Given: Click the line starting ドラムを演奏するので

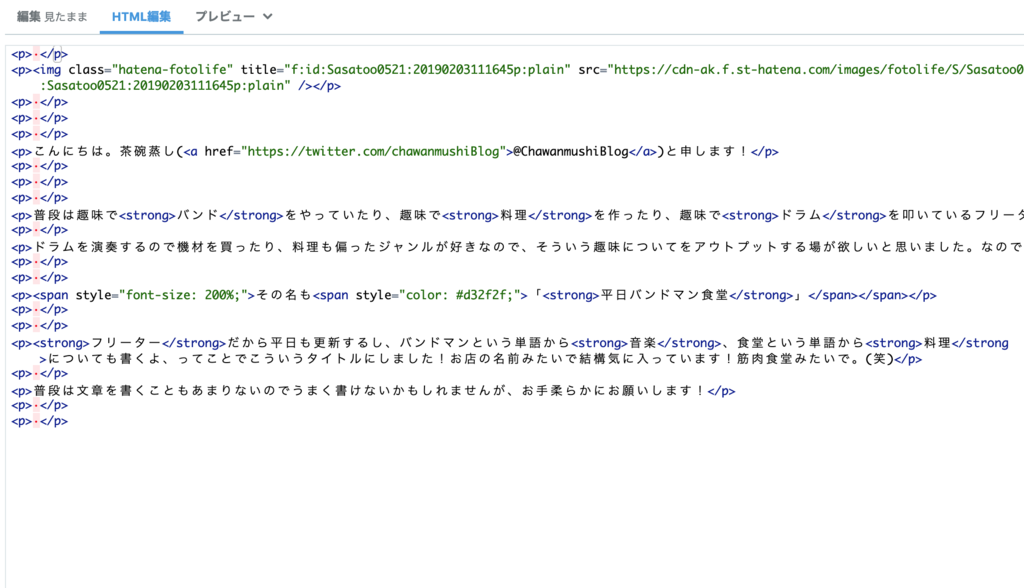Looking at the screenshot, I should [x=517, y=247].
